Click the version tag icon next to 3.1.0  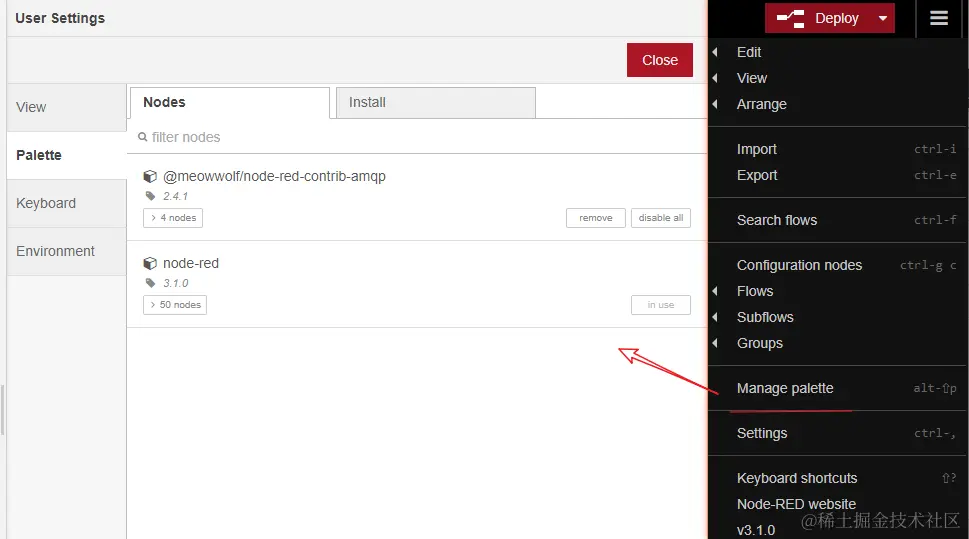point(150,283)
